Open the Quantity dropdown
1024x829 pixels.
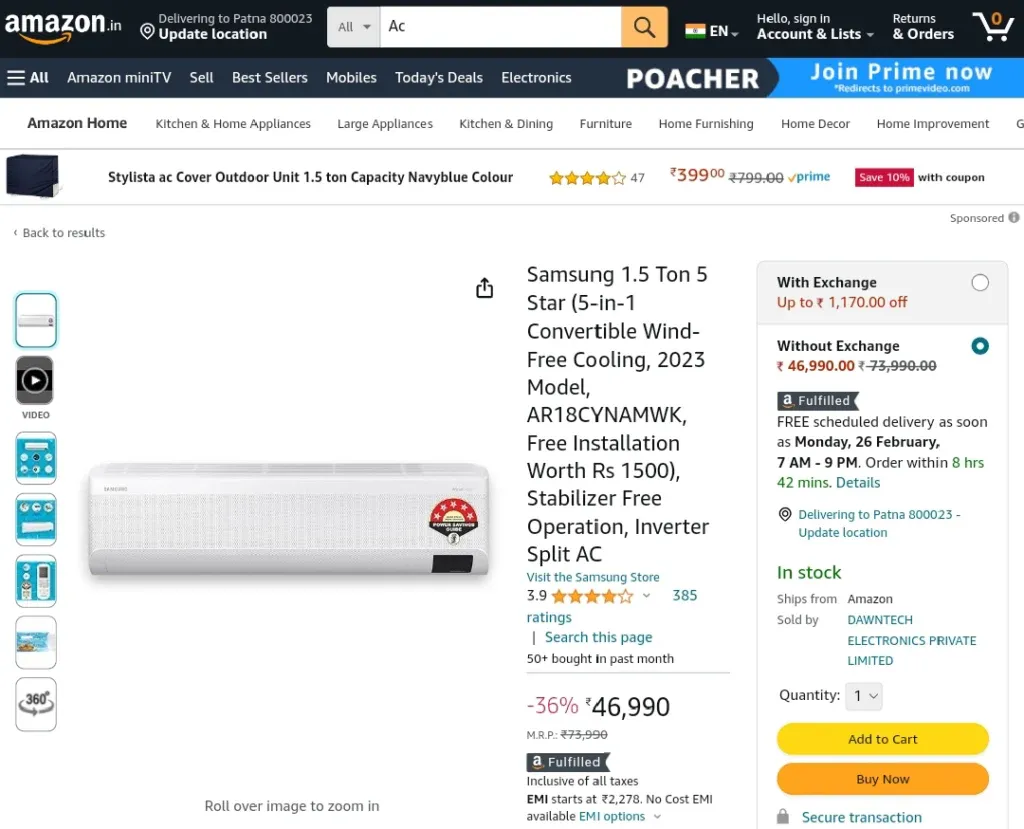863,696
